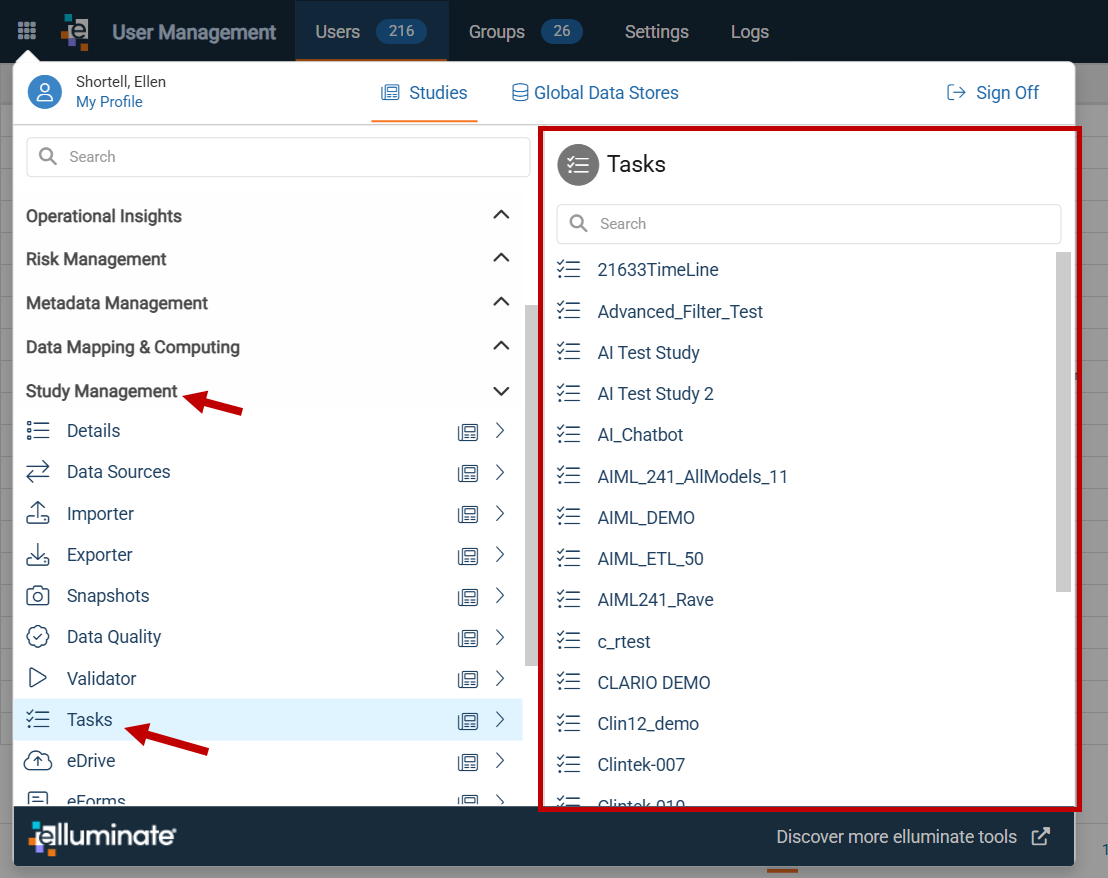The height and width of the screenshot is (878, 1108).
Task: Click the Sign Off link
Action: [992, 93]
